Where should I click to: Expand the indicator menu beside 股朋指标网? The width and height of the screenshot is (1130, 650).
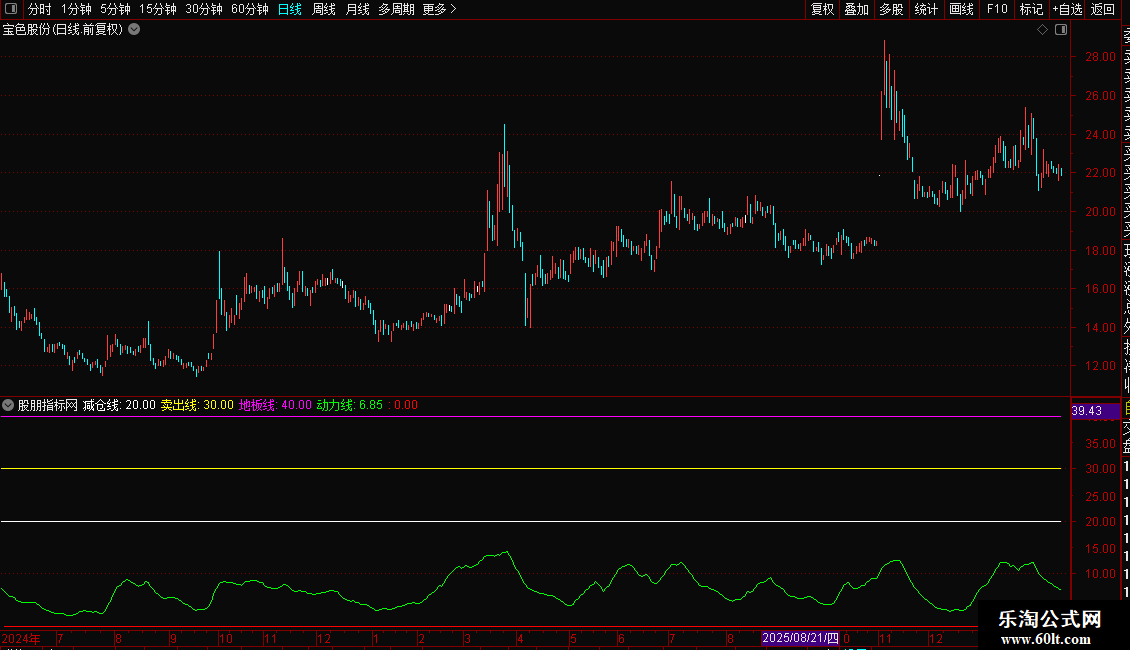[x=8, y=405]
